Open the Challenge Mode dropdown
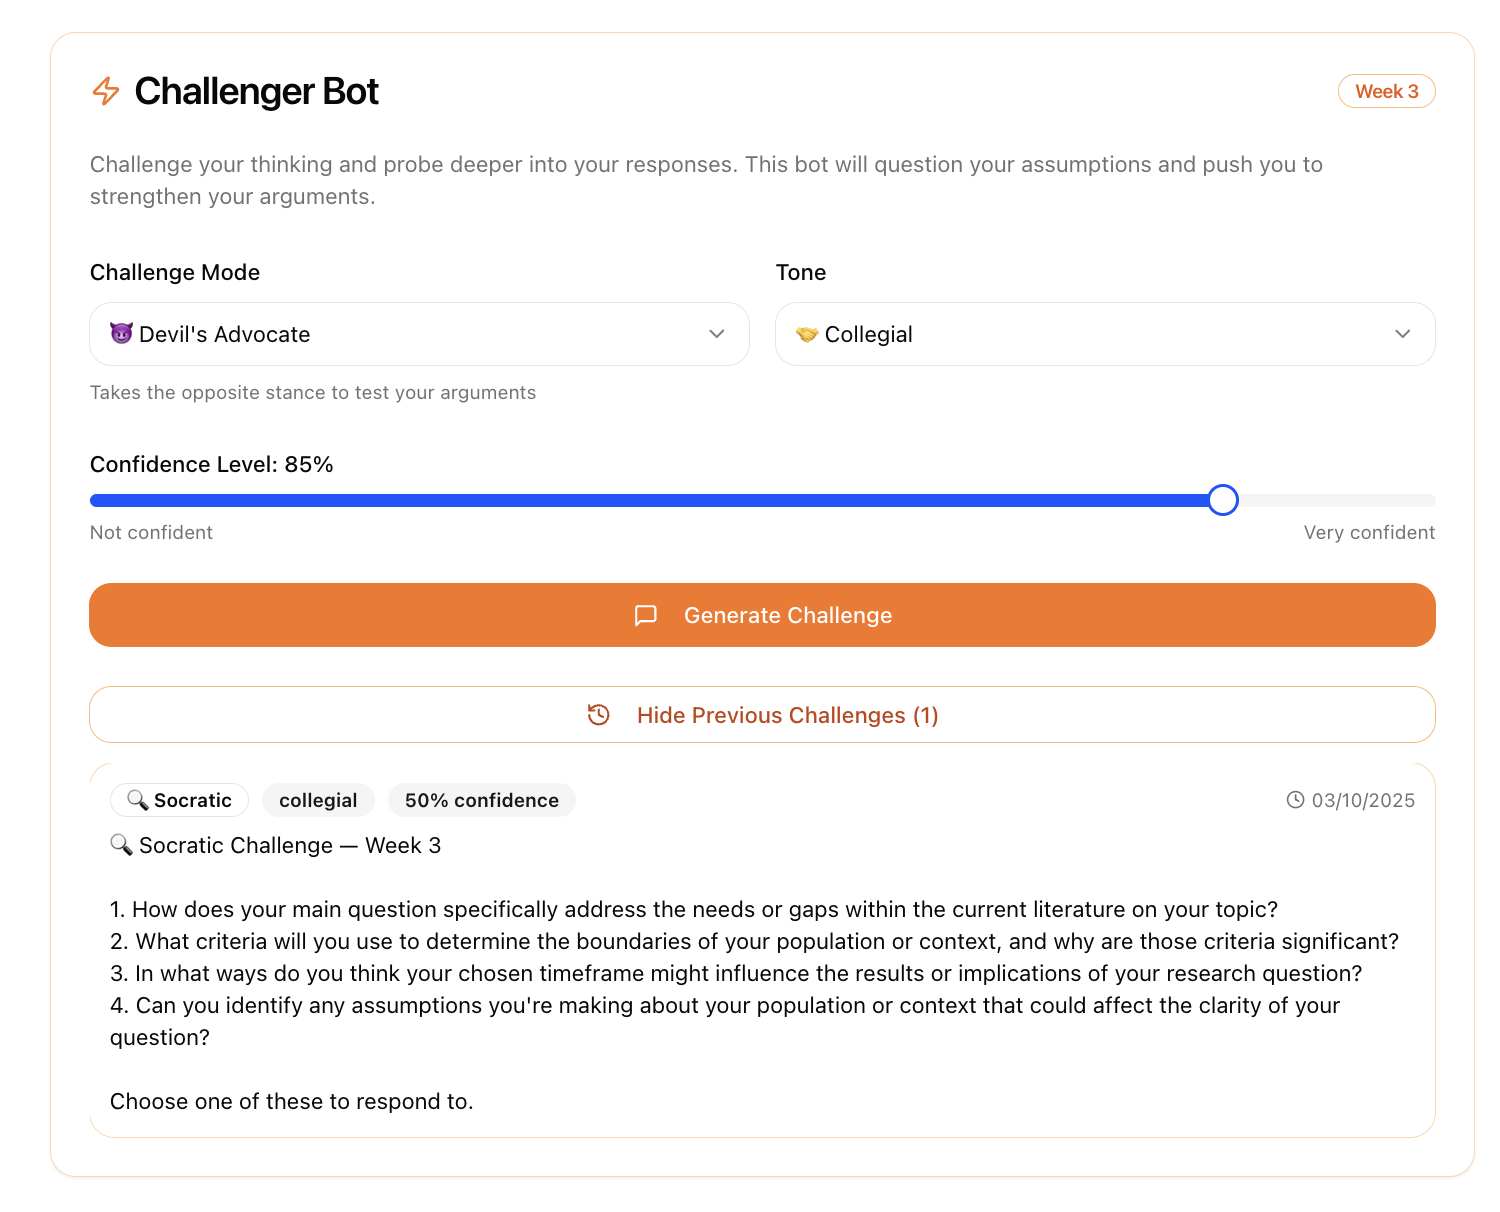 [x=419, y=334]
